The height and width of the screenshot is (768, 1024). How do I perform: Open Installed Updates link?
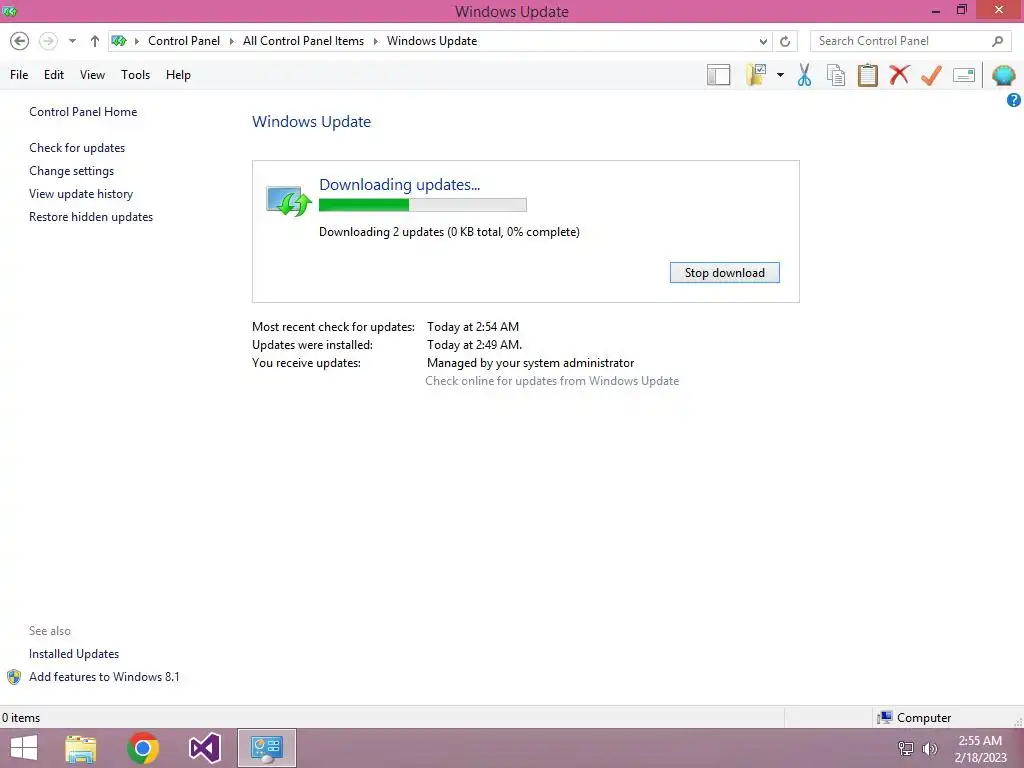tap(74, 654)
